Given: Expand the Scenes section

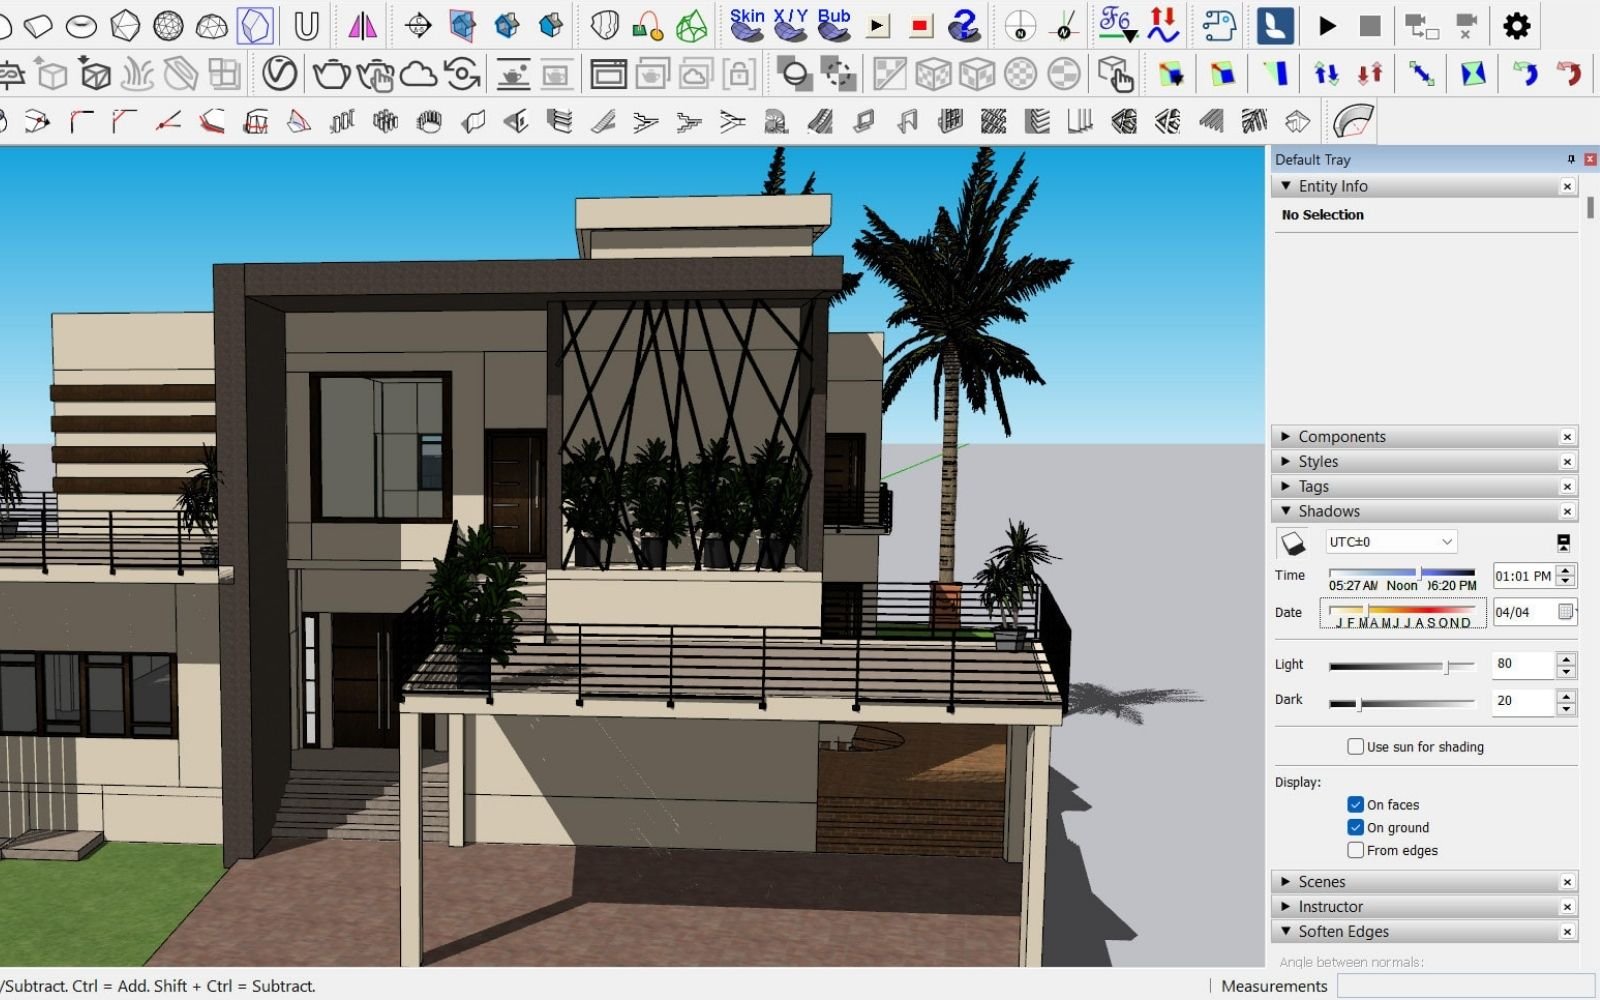Looking at the screenshot, I should (1286, 881).
